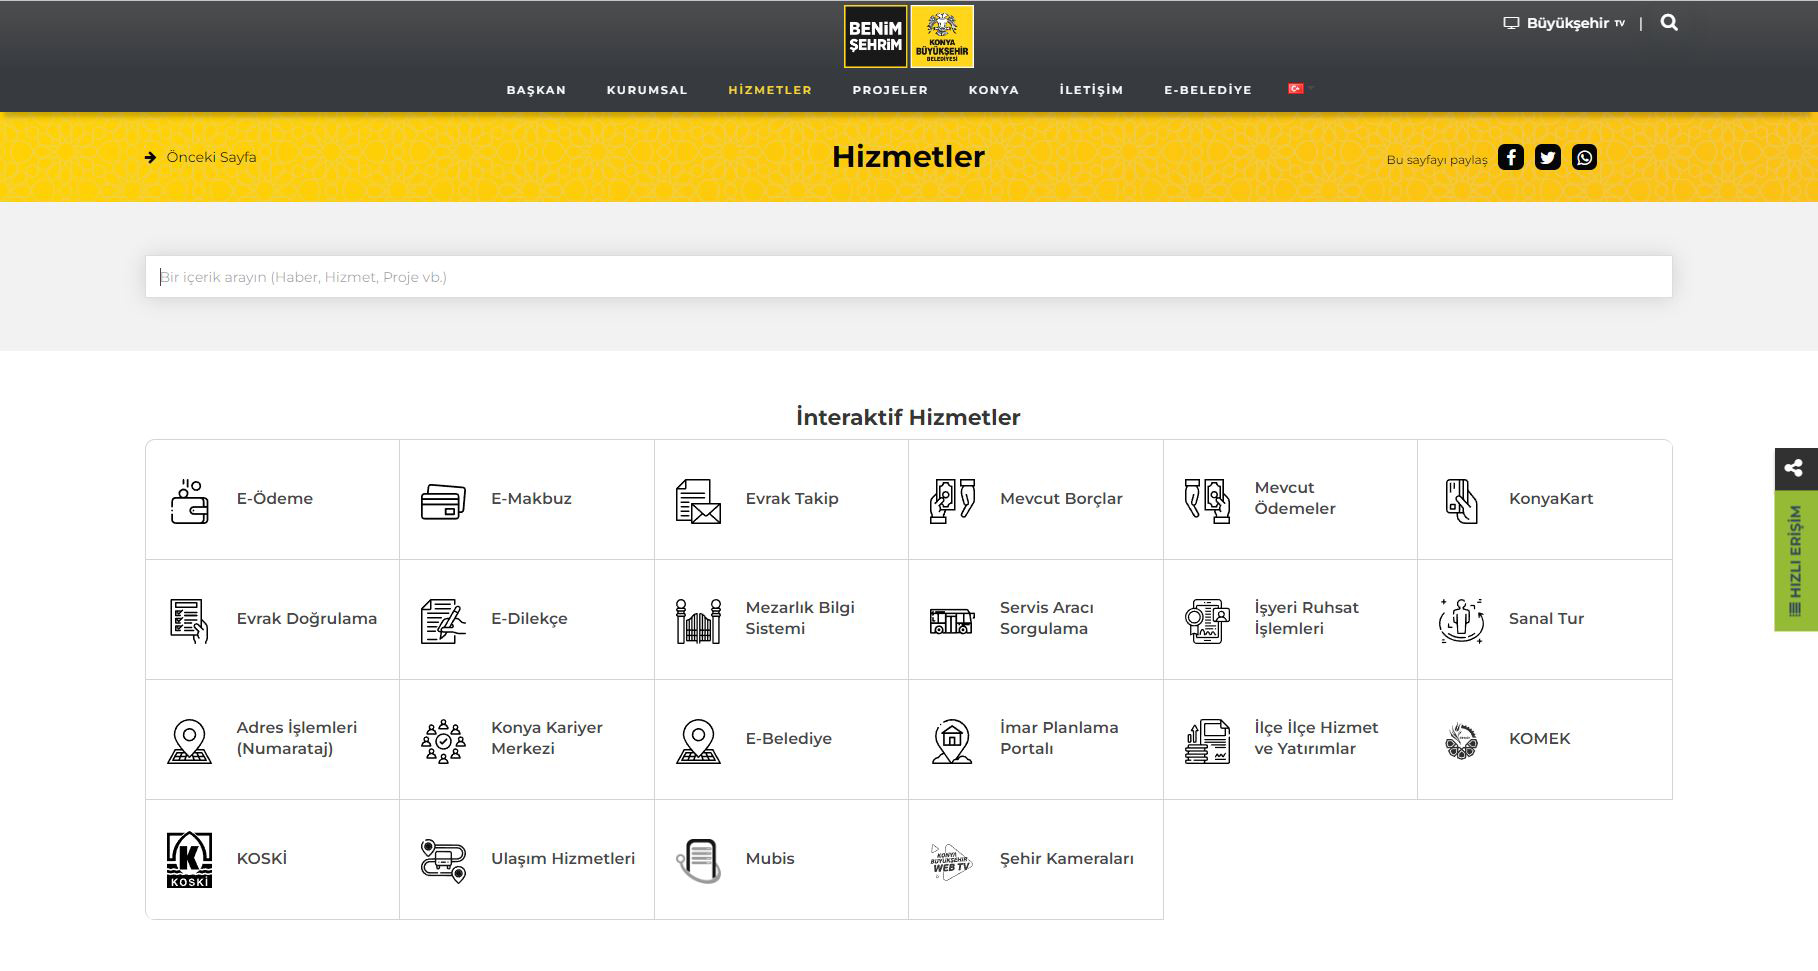Share this page on Facebook

point(1510,157)
